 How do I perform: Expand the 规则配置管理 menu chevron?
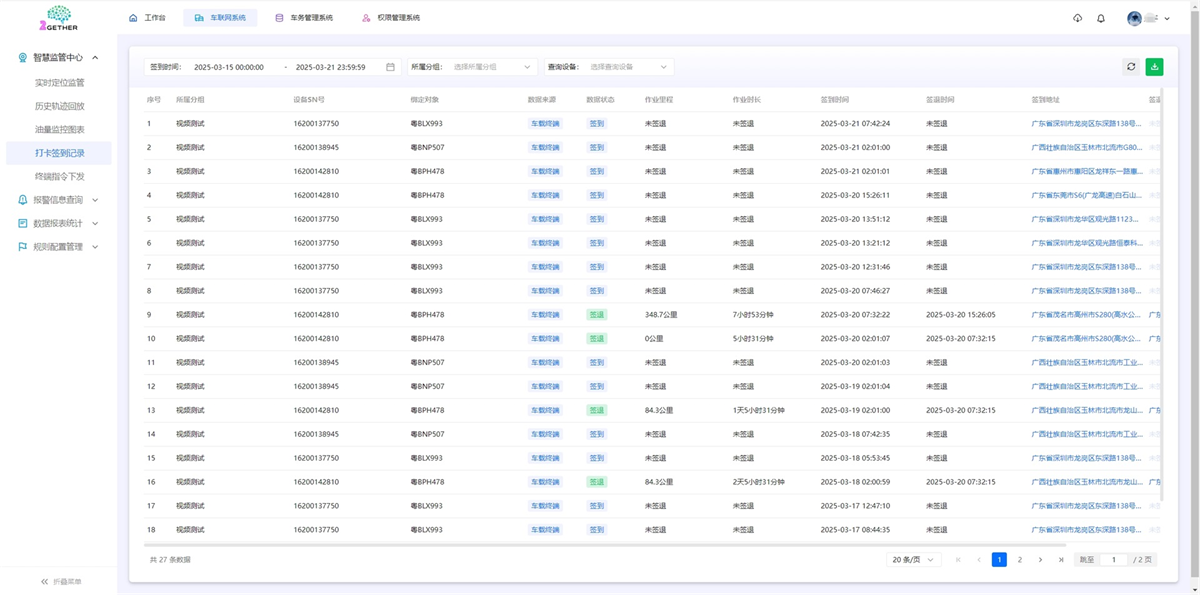(x=95, y=247)
